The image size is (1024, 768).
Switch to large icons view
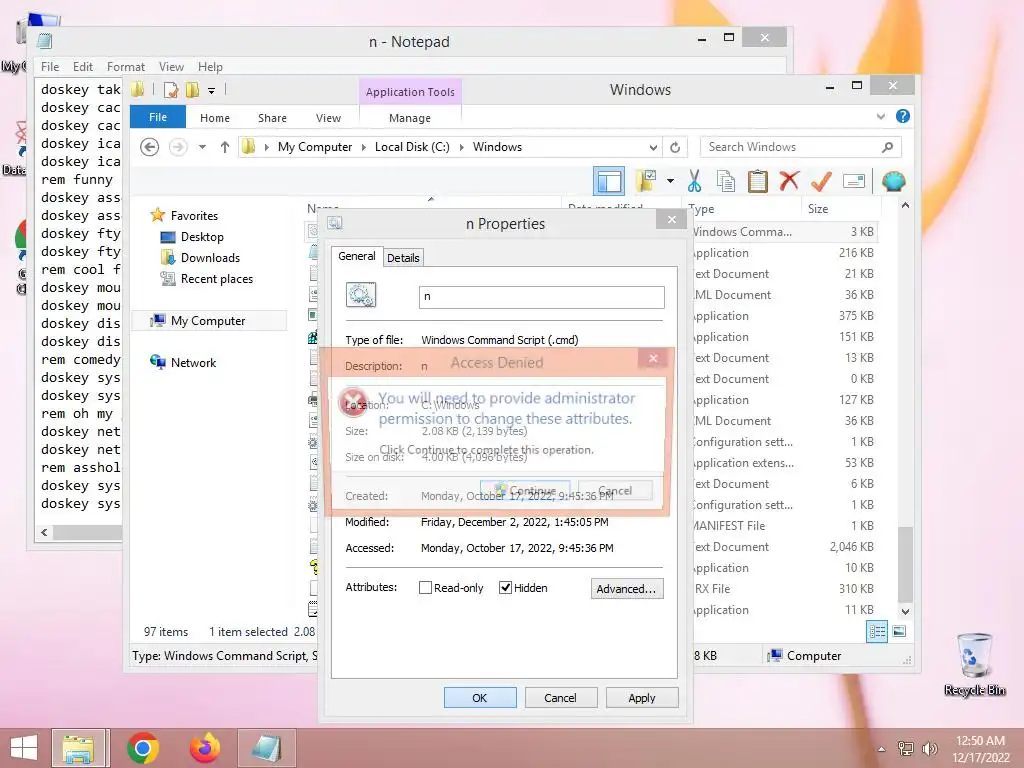tap(899, 631)
